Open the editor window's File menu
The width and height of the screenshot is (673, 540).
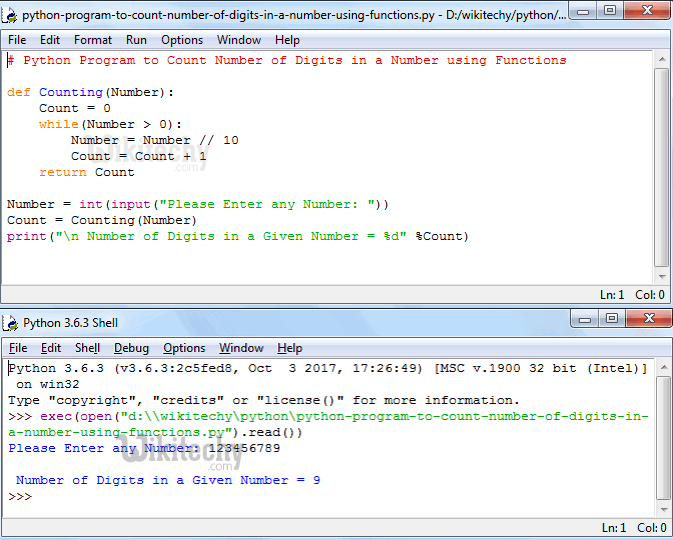click(17, 40)
